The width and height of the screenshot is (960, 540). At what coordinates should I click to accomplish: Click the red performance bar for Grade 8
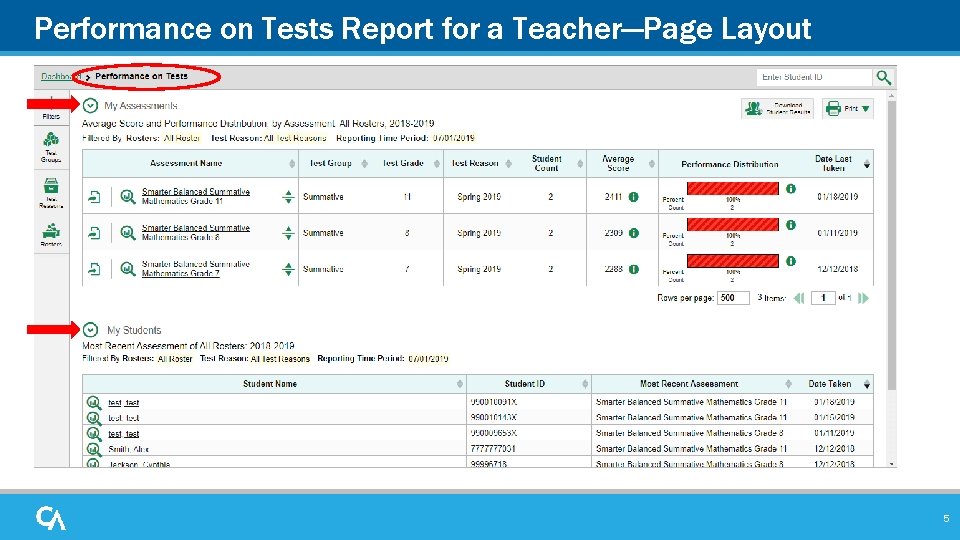tap(733, 225)
